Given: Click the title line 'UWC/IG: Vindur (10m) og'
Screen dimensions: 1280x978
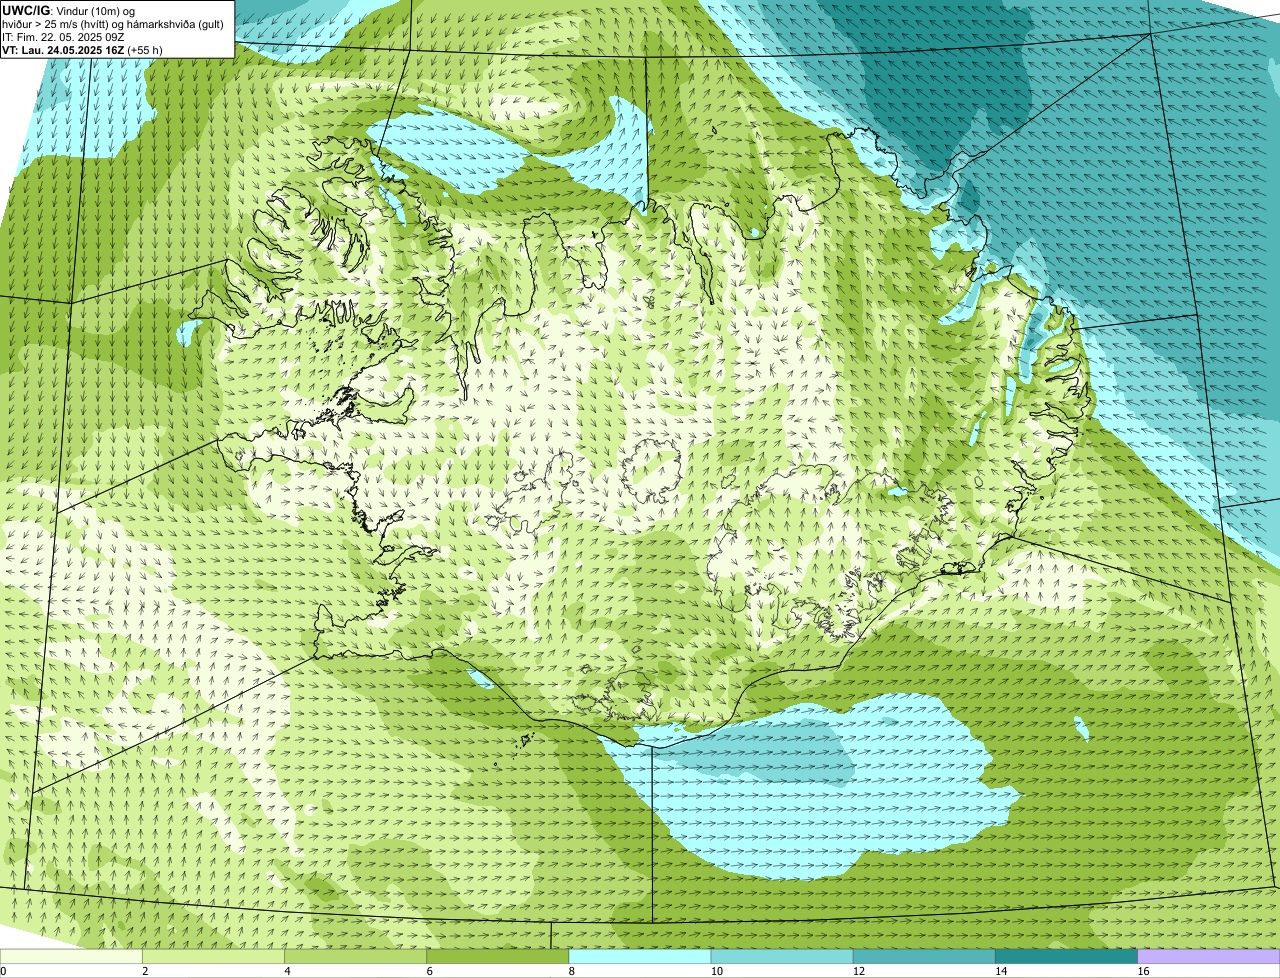Looking at the screenshot, I should 69,10.
